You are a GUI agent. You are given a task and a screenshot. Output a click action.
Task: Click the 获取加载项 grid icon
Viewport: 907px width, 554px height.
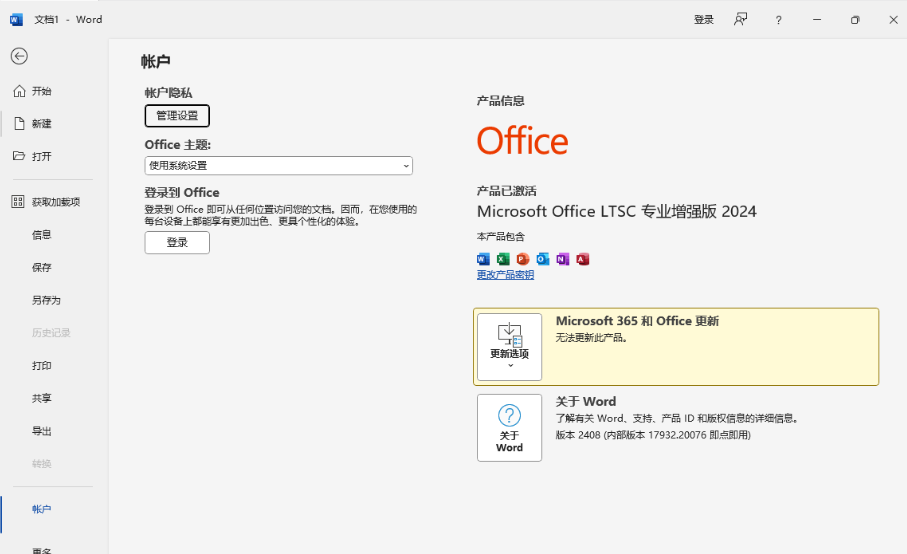point(18,201)
